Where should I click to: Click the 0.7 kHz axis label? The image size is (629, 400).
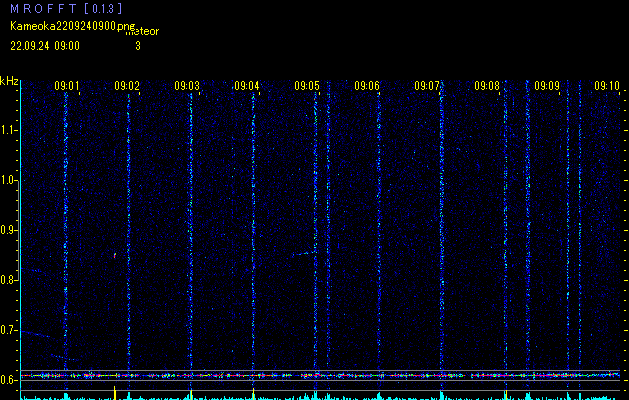[x=8, y=330]
